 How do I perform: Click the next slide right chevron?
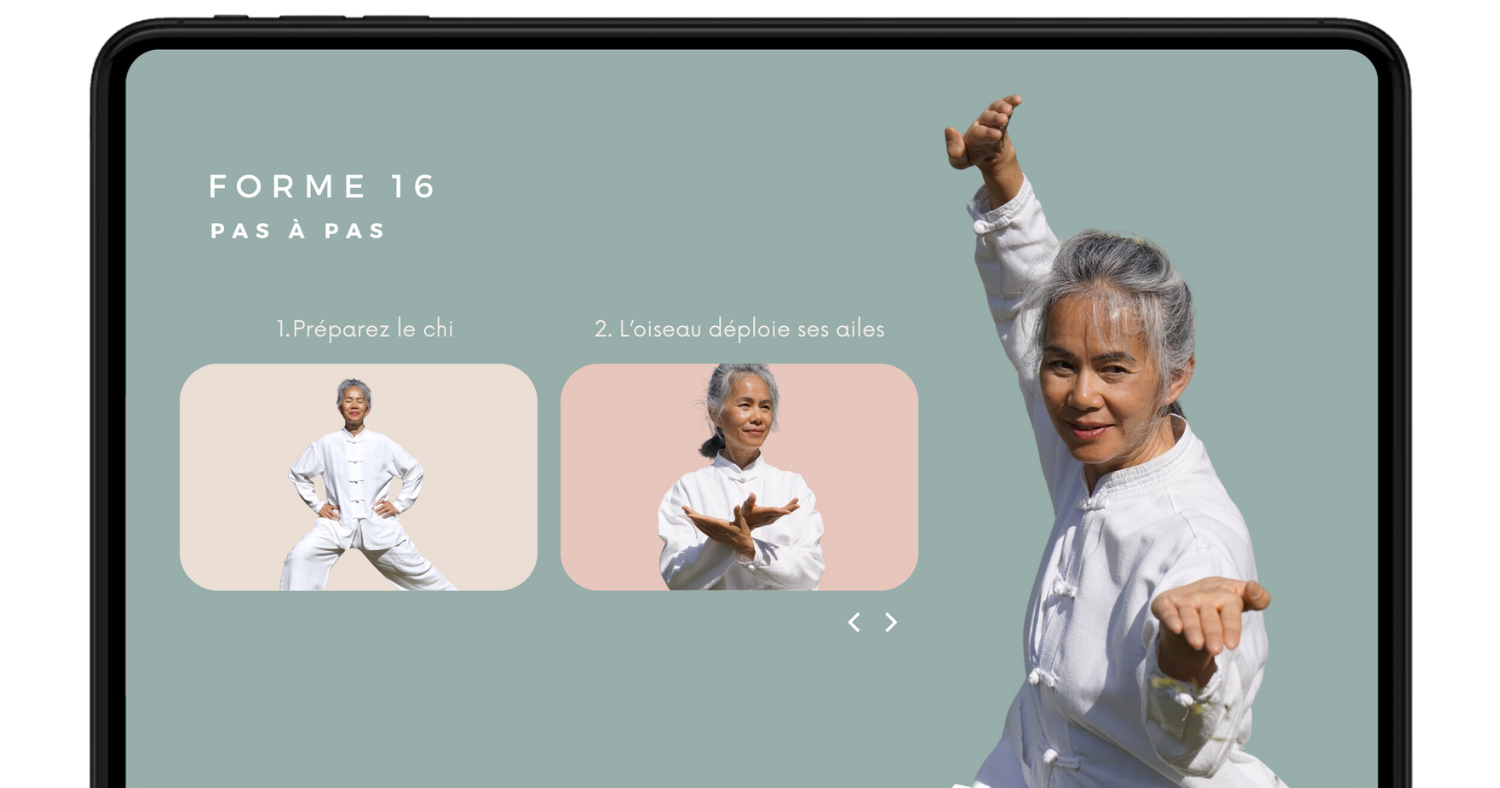[x=891, y=622]
